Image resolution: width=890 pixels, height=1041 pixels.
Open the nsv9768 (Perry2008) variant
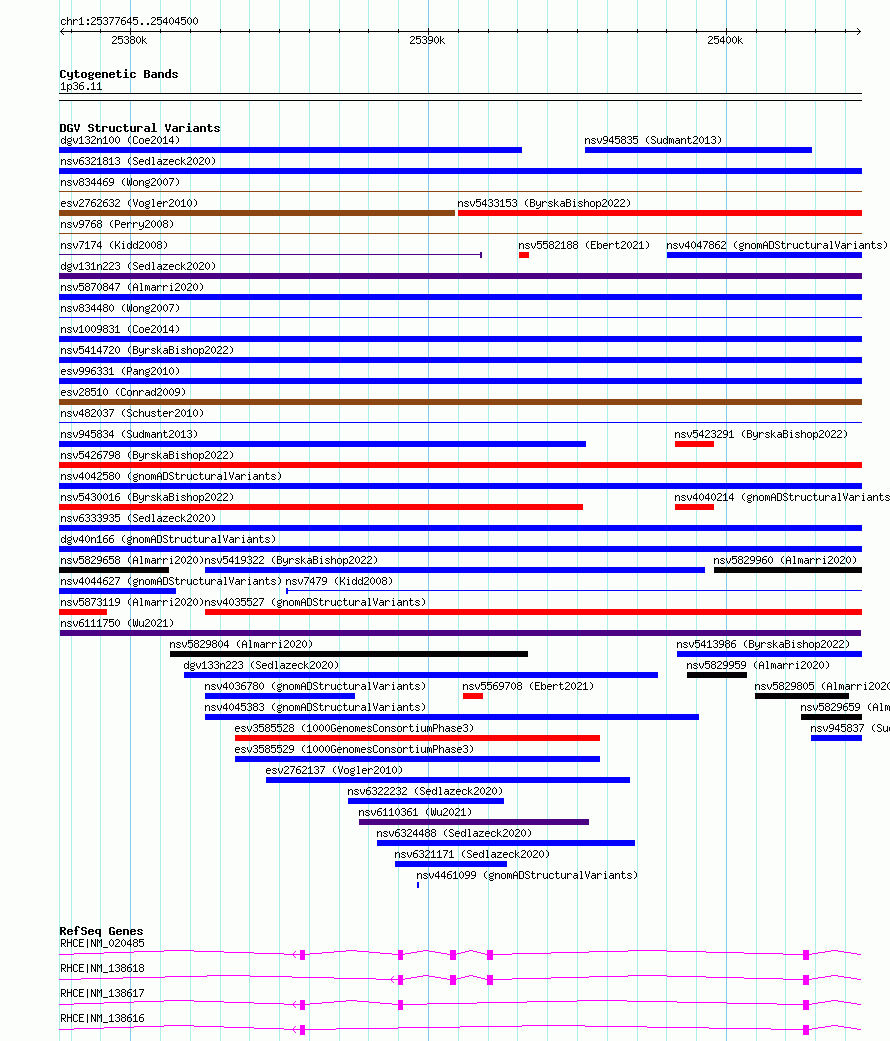click(461, 234)
